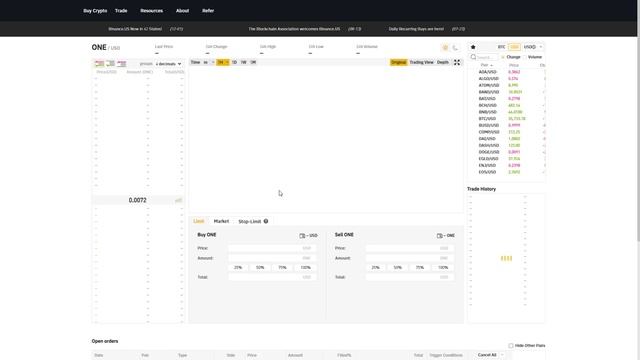Select Time chart interval
640x360 pixels.
[x=196, y=62]
